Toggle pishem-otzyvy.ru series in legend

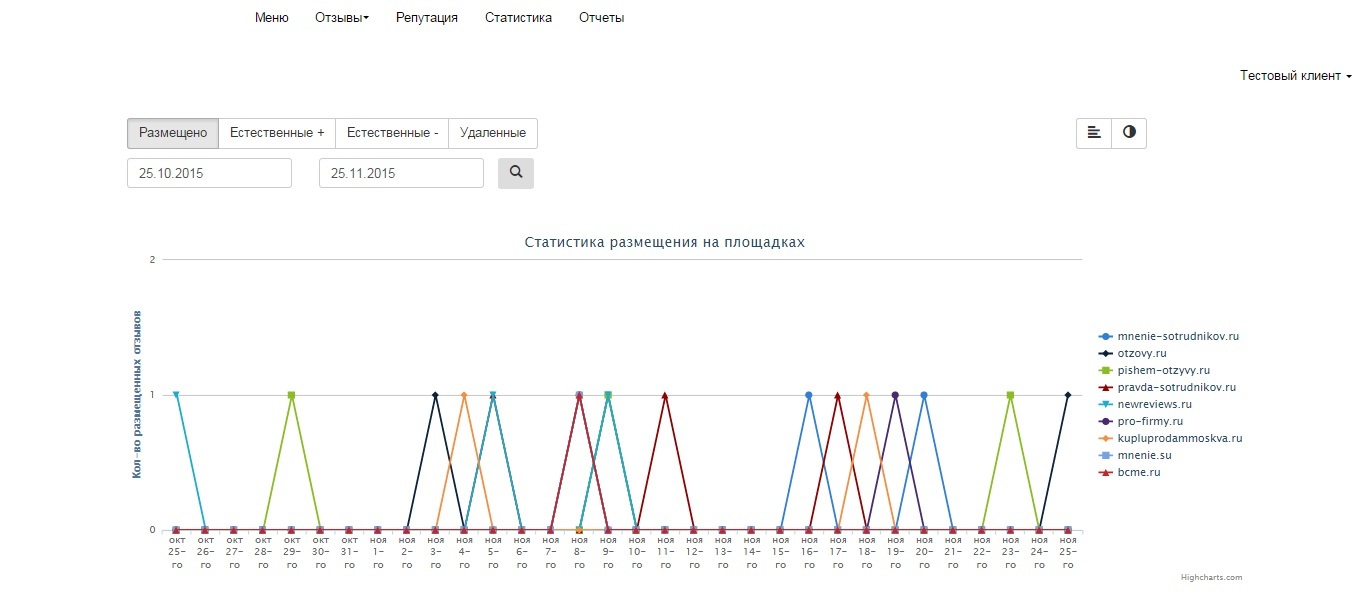tap(1154, 371)
